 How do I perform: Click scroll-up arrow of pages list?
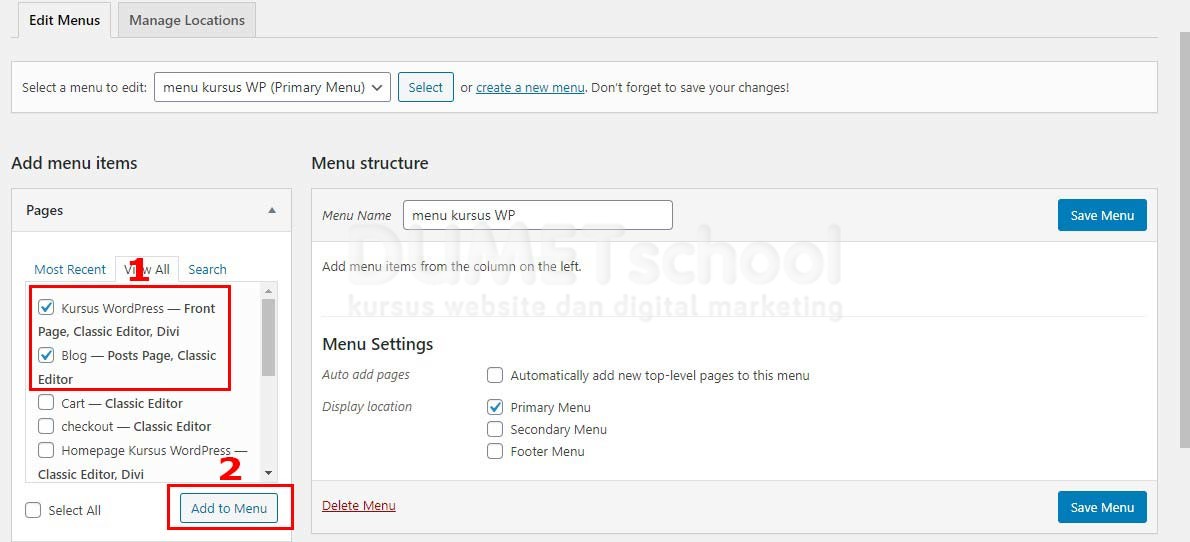pos(268,291)
